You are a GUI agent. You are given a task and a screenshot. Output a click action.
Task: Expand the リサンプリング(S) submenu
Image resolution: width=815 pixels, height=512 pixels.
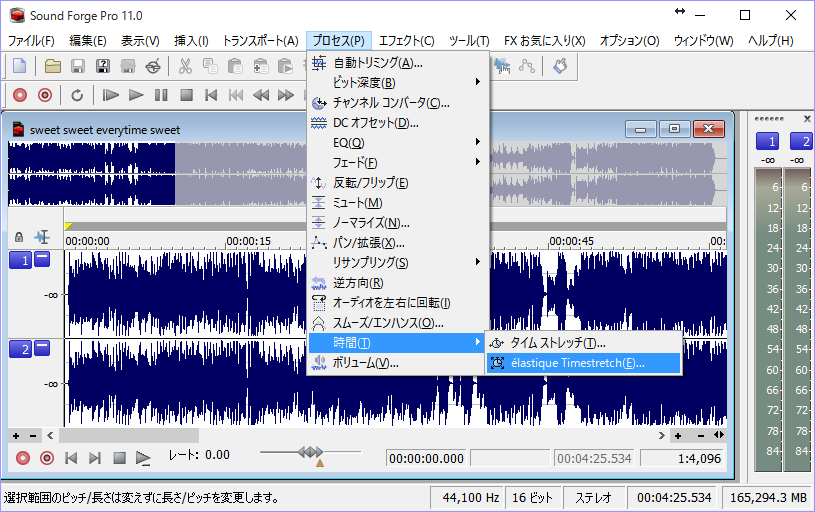point(398,262)
